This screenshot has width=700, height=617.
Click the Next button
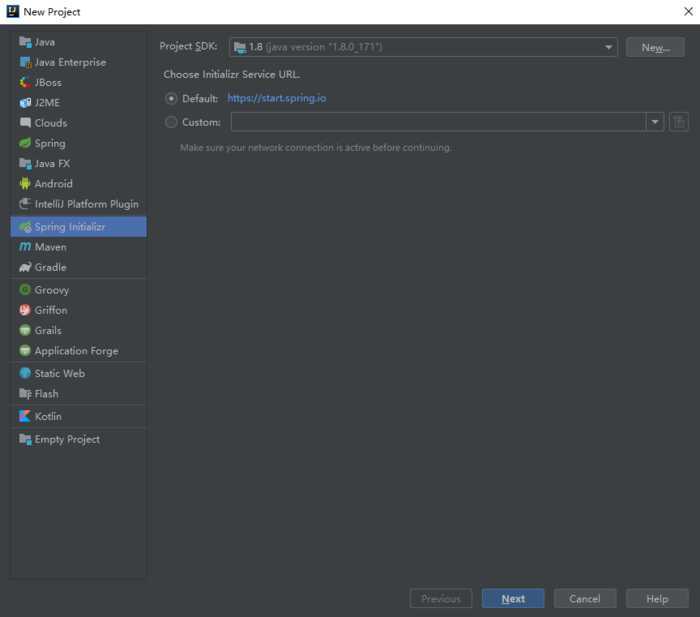(513, 598)
